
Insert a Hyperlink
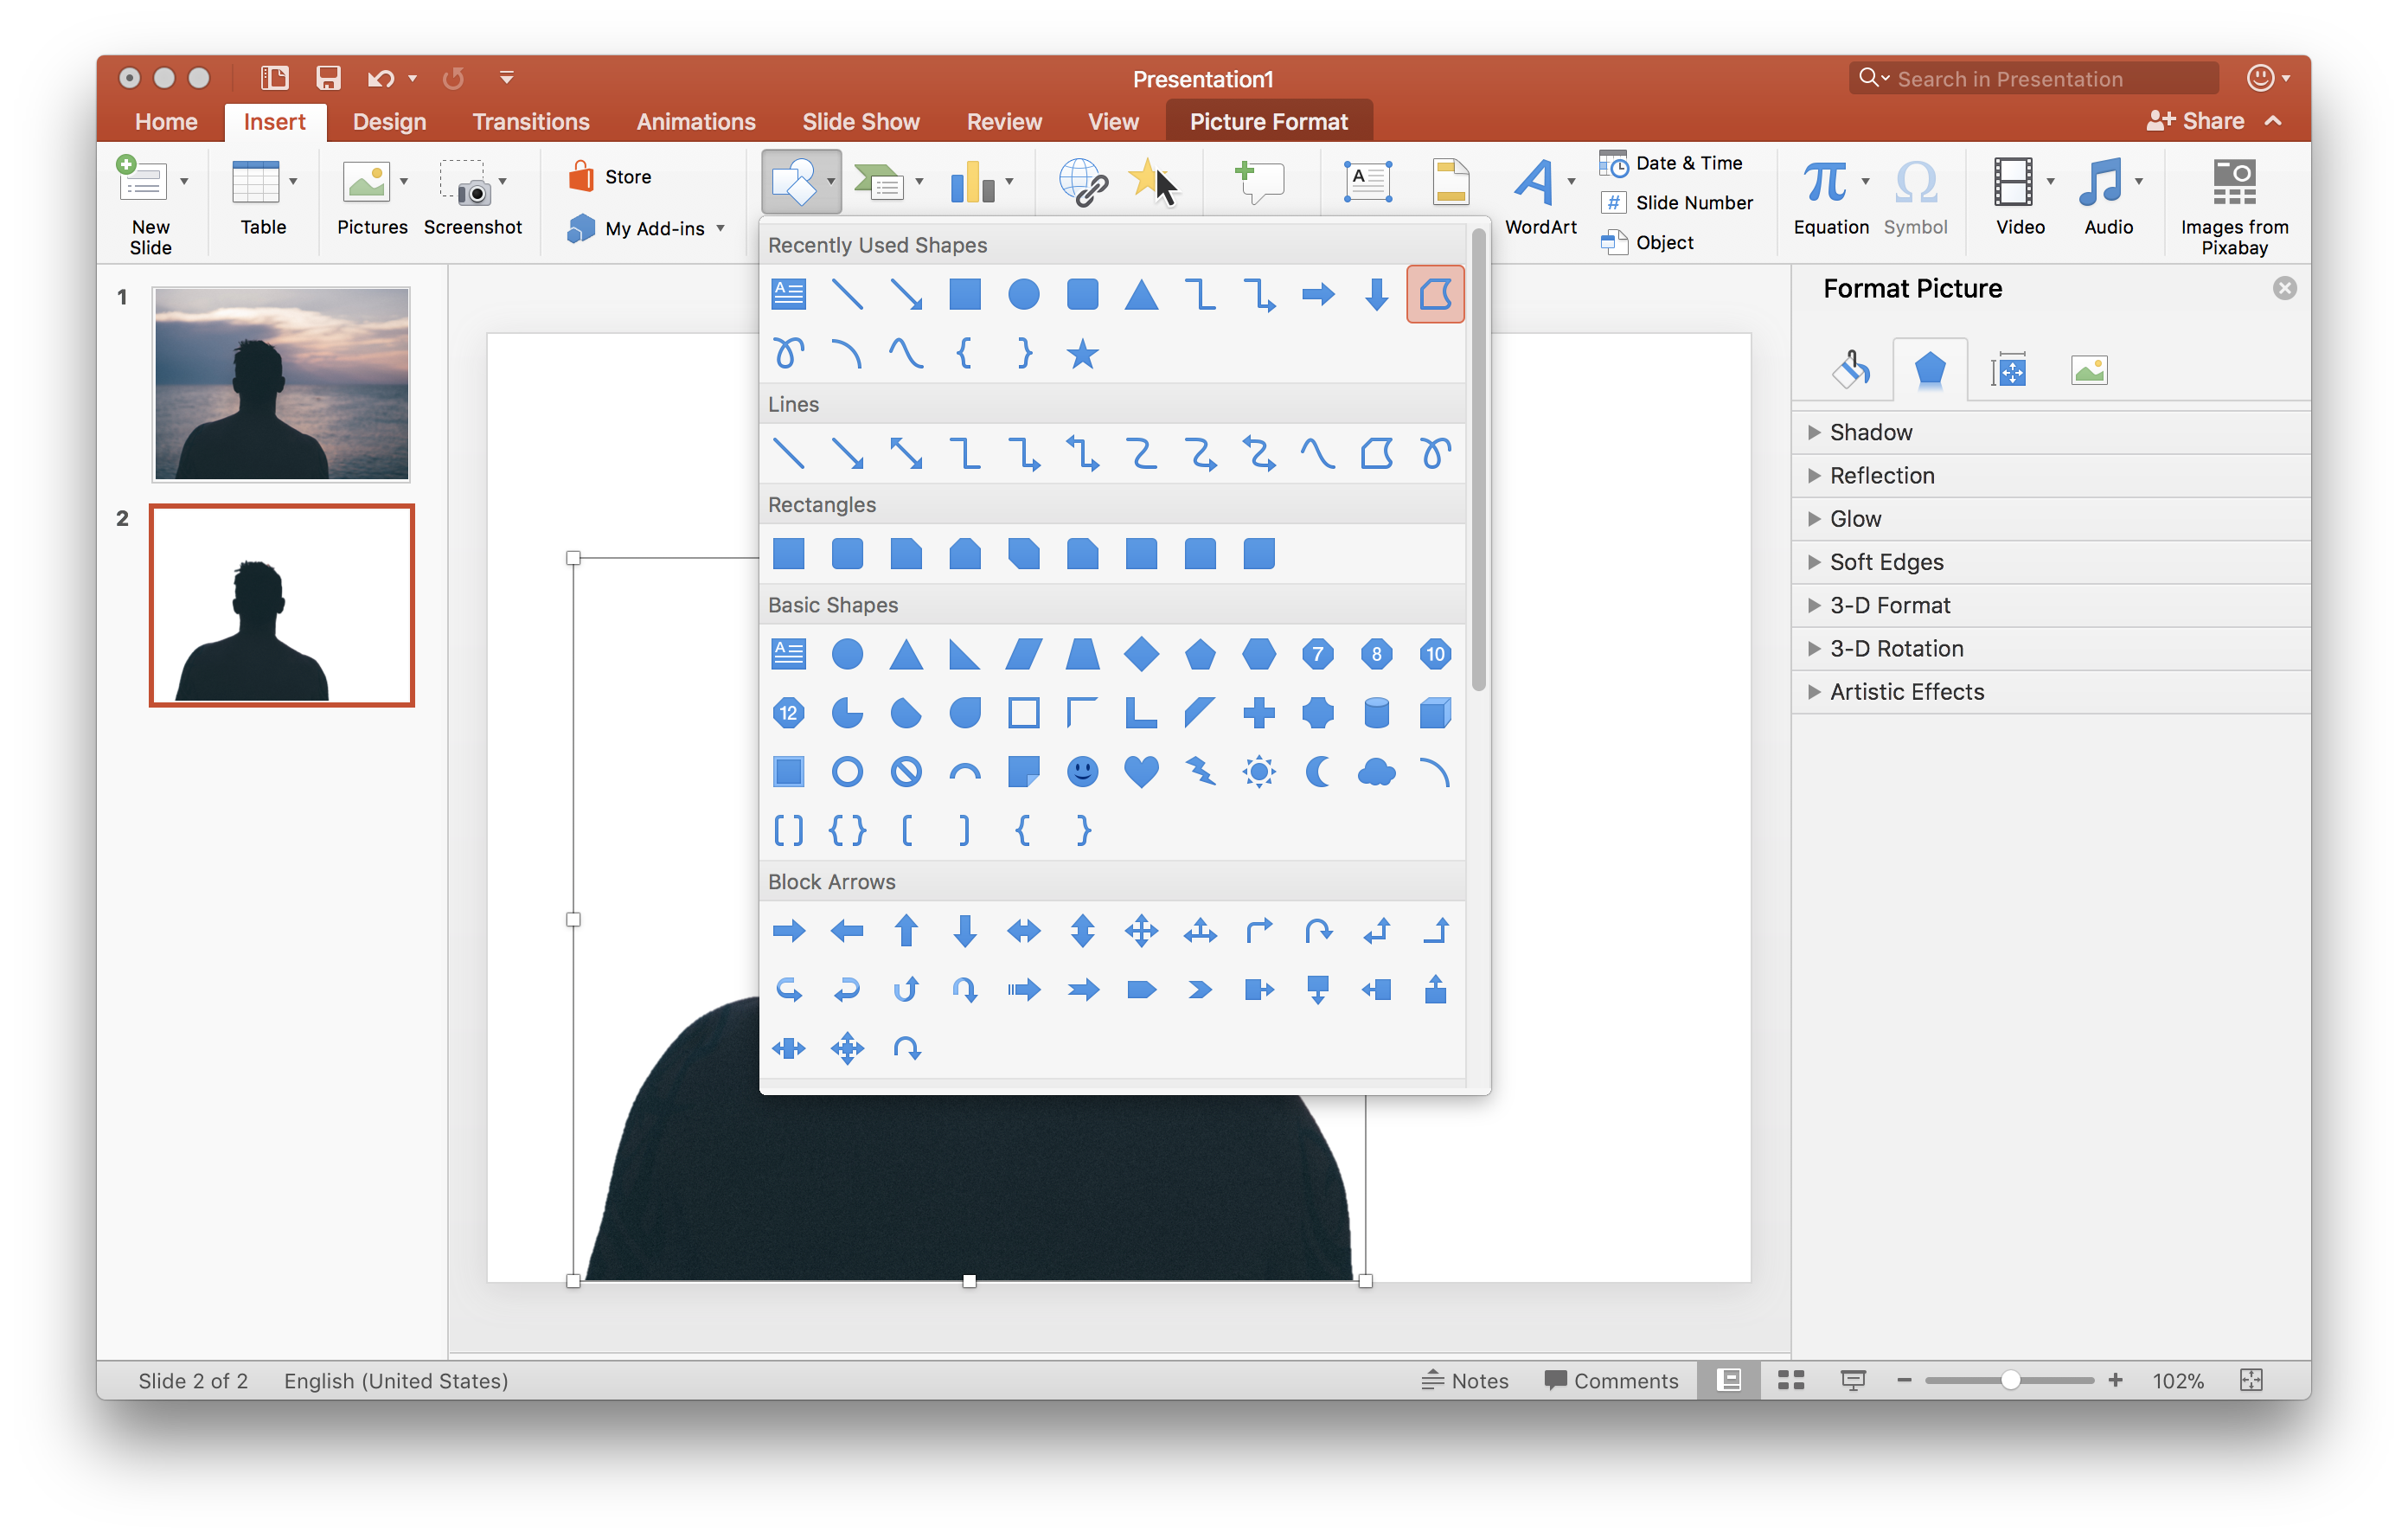click(x=1083, y=182)
